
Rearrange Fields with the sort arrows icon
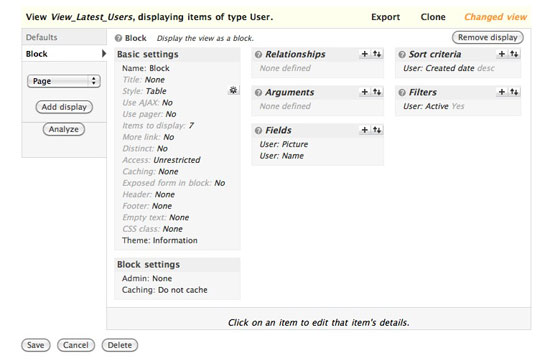point(377,130)
